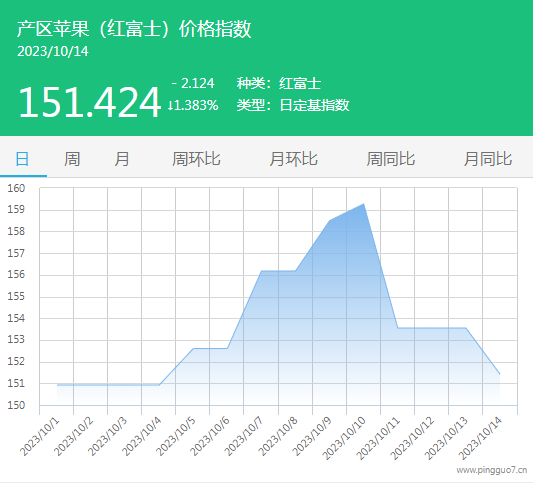The width and height of the screenshot is (533, 483).
Task: Select the 日 daily tab
Action: pyautogui.click(x=22, y=159)
